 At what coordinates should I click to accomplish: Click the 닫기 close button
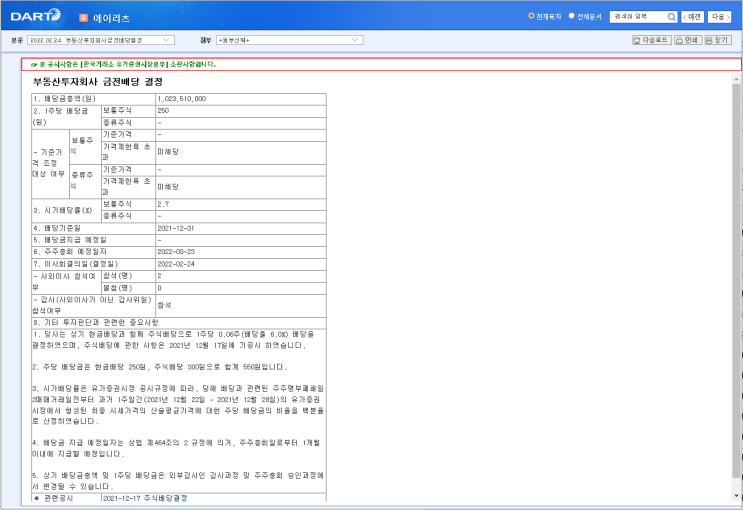pos(718,40)
